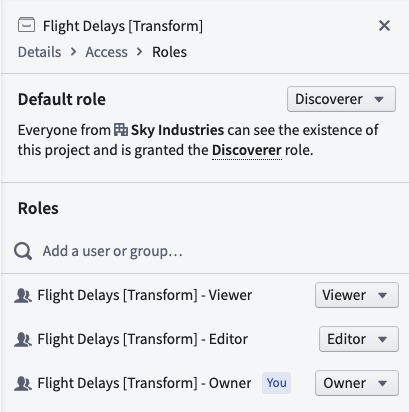Go to the Details breadcrumb
Screen dimensions: 409x412
tap(40, 52)
